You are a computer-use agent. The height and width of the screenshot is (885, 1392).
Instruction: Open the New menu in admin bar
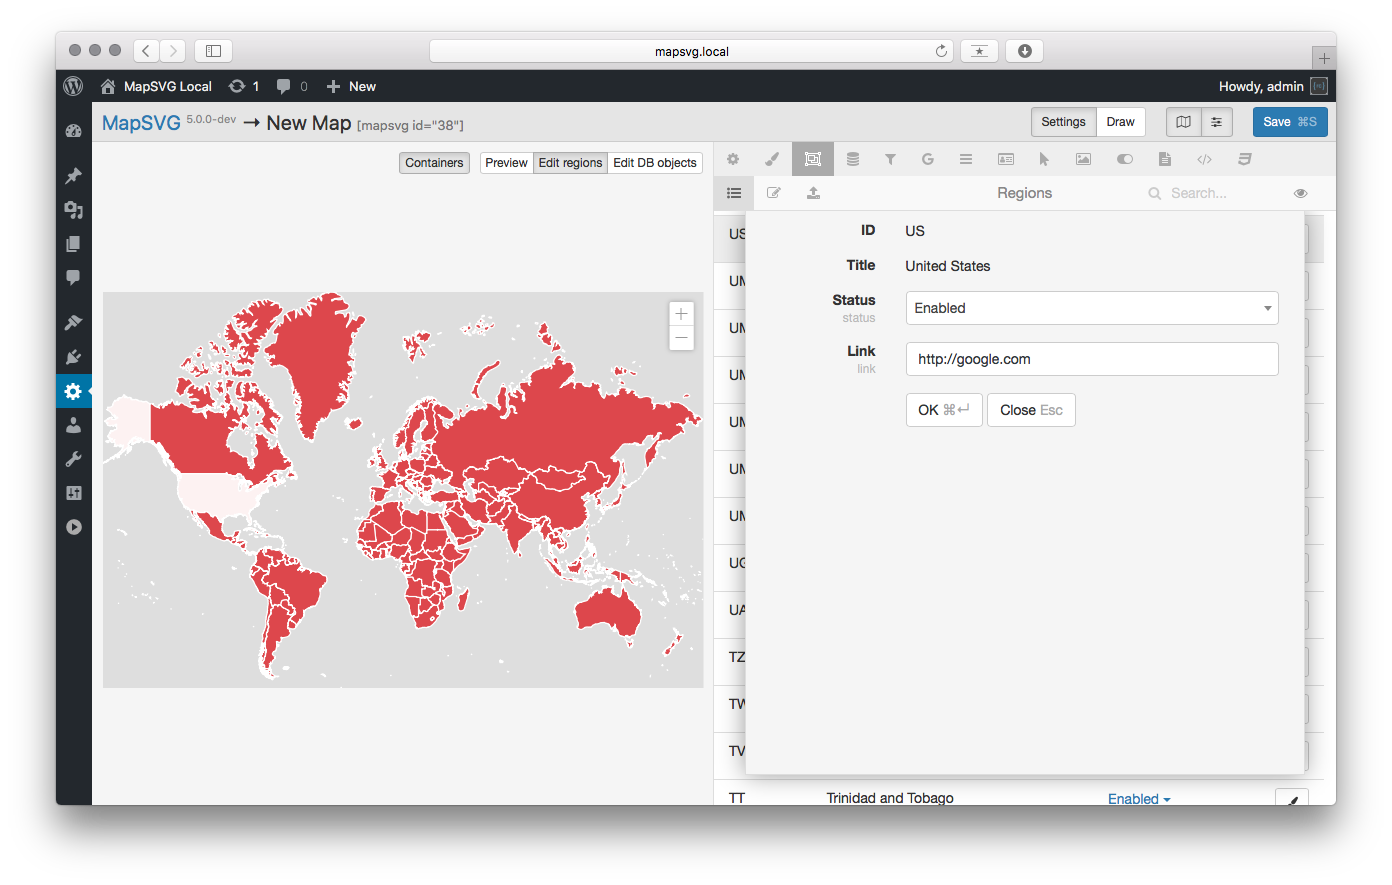(351, 86)
